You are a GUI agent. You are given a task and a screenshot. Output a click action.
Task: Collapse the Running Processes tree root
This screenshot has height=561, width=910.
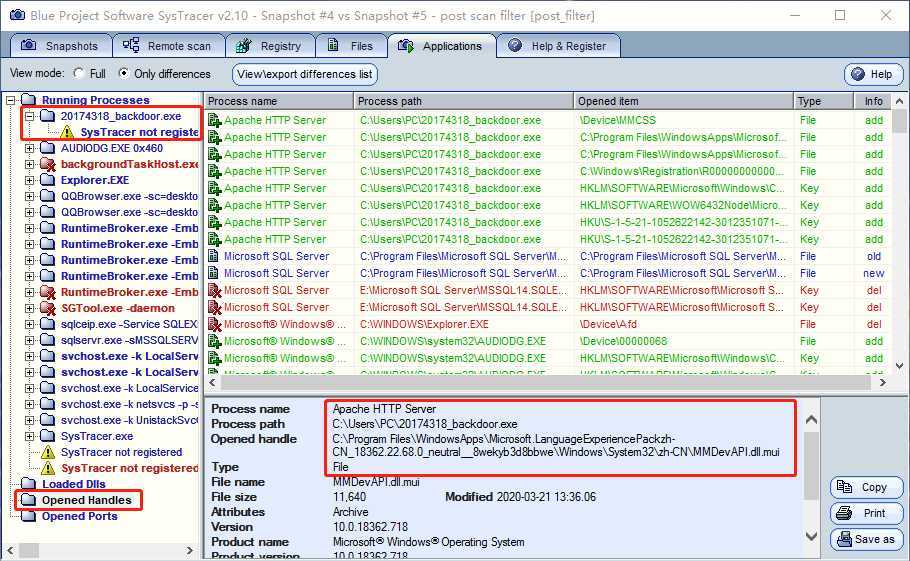pos(10,100)
